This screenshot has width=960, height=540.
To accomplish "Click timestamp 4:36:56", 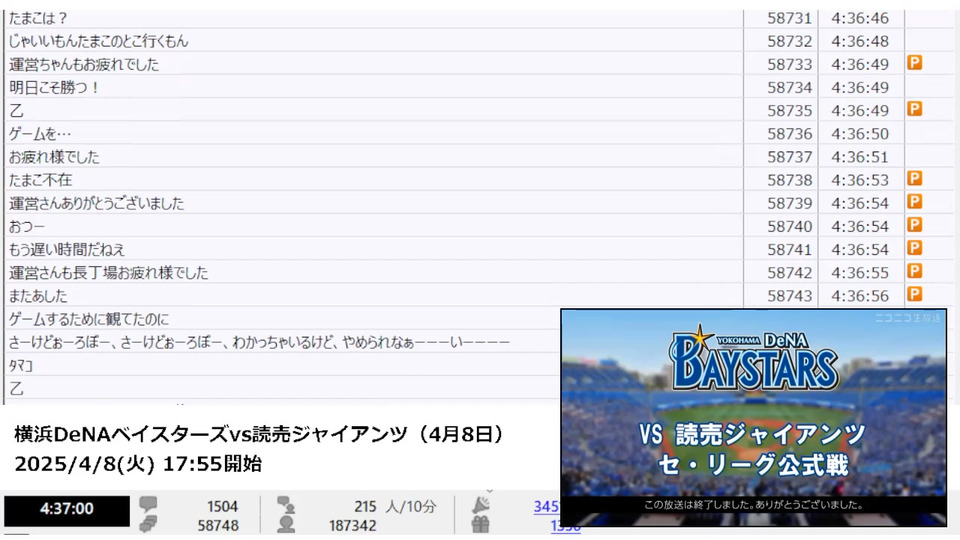I will (x=860, y=296).
